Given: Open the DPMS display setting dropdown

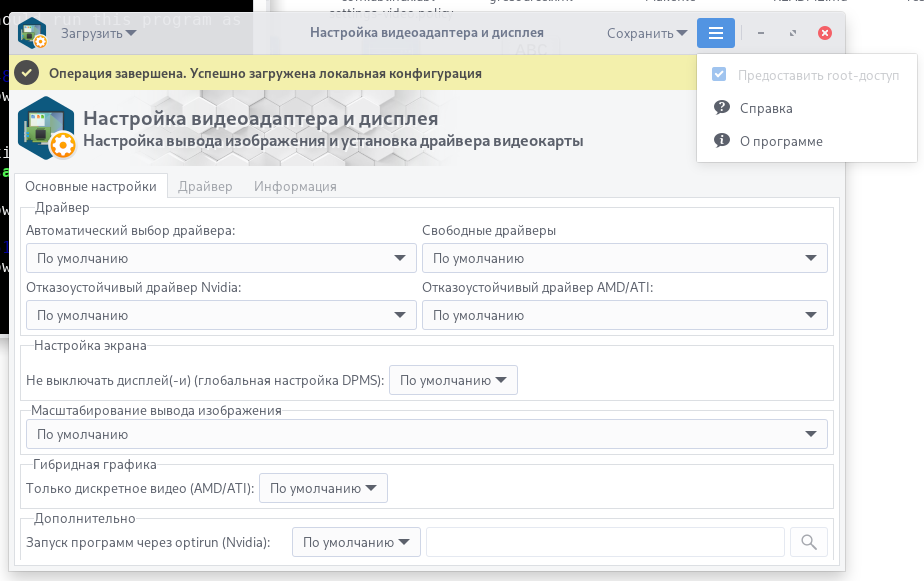Looking at the screenshot, I should click(x=453, y=380).
